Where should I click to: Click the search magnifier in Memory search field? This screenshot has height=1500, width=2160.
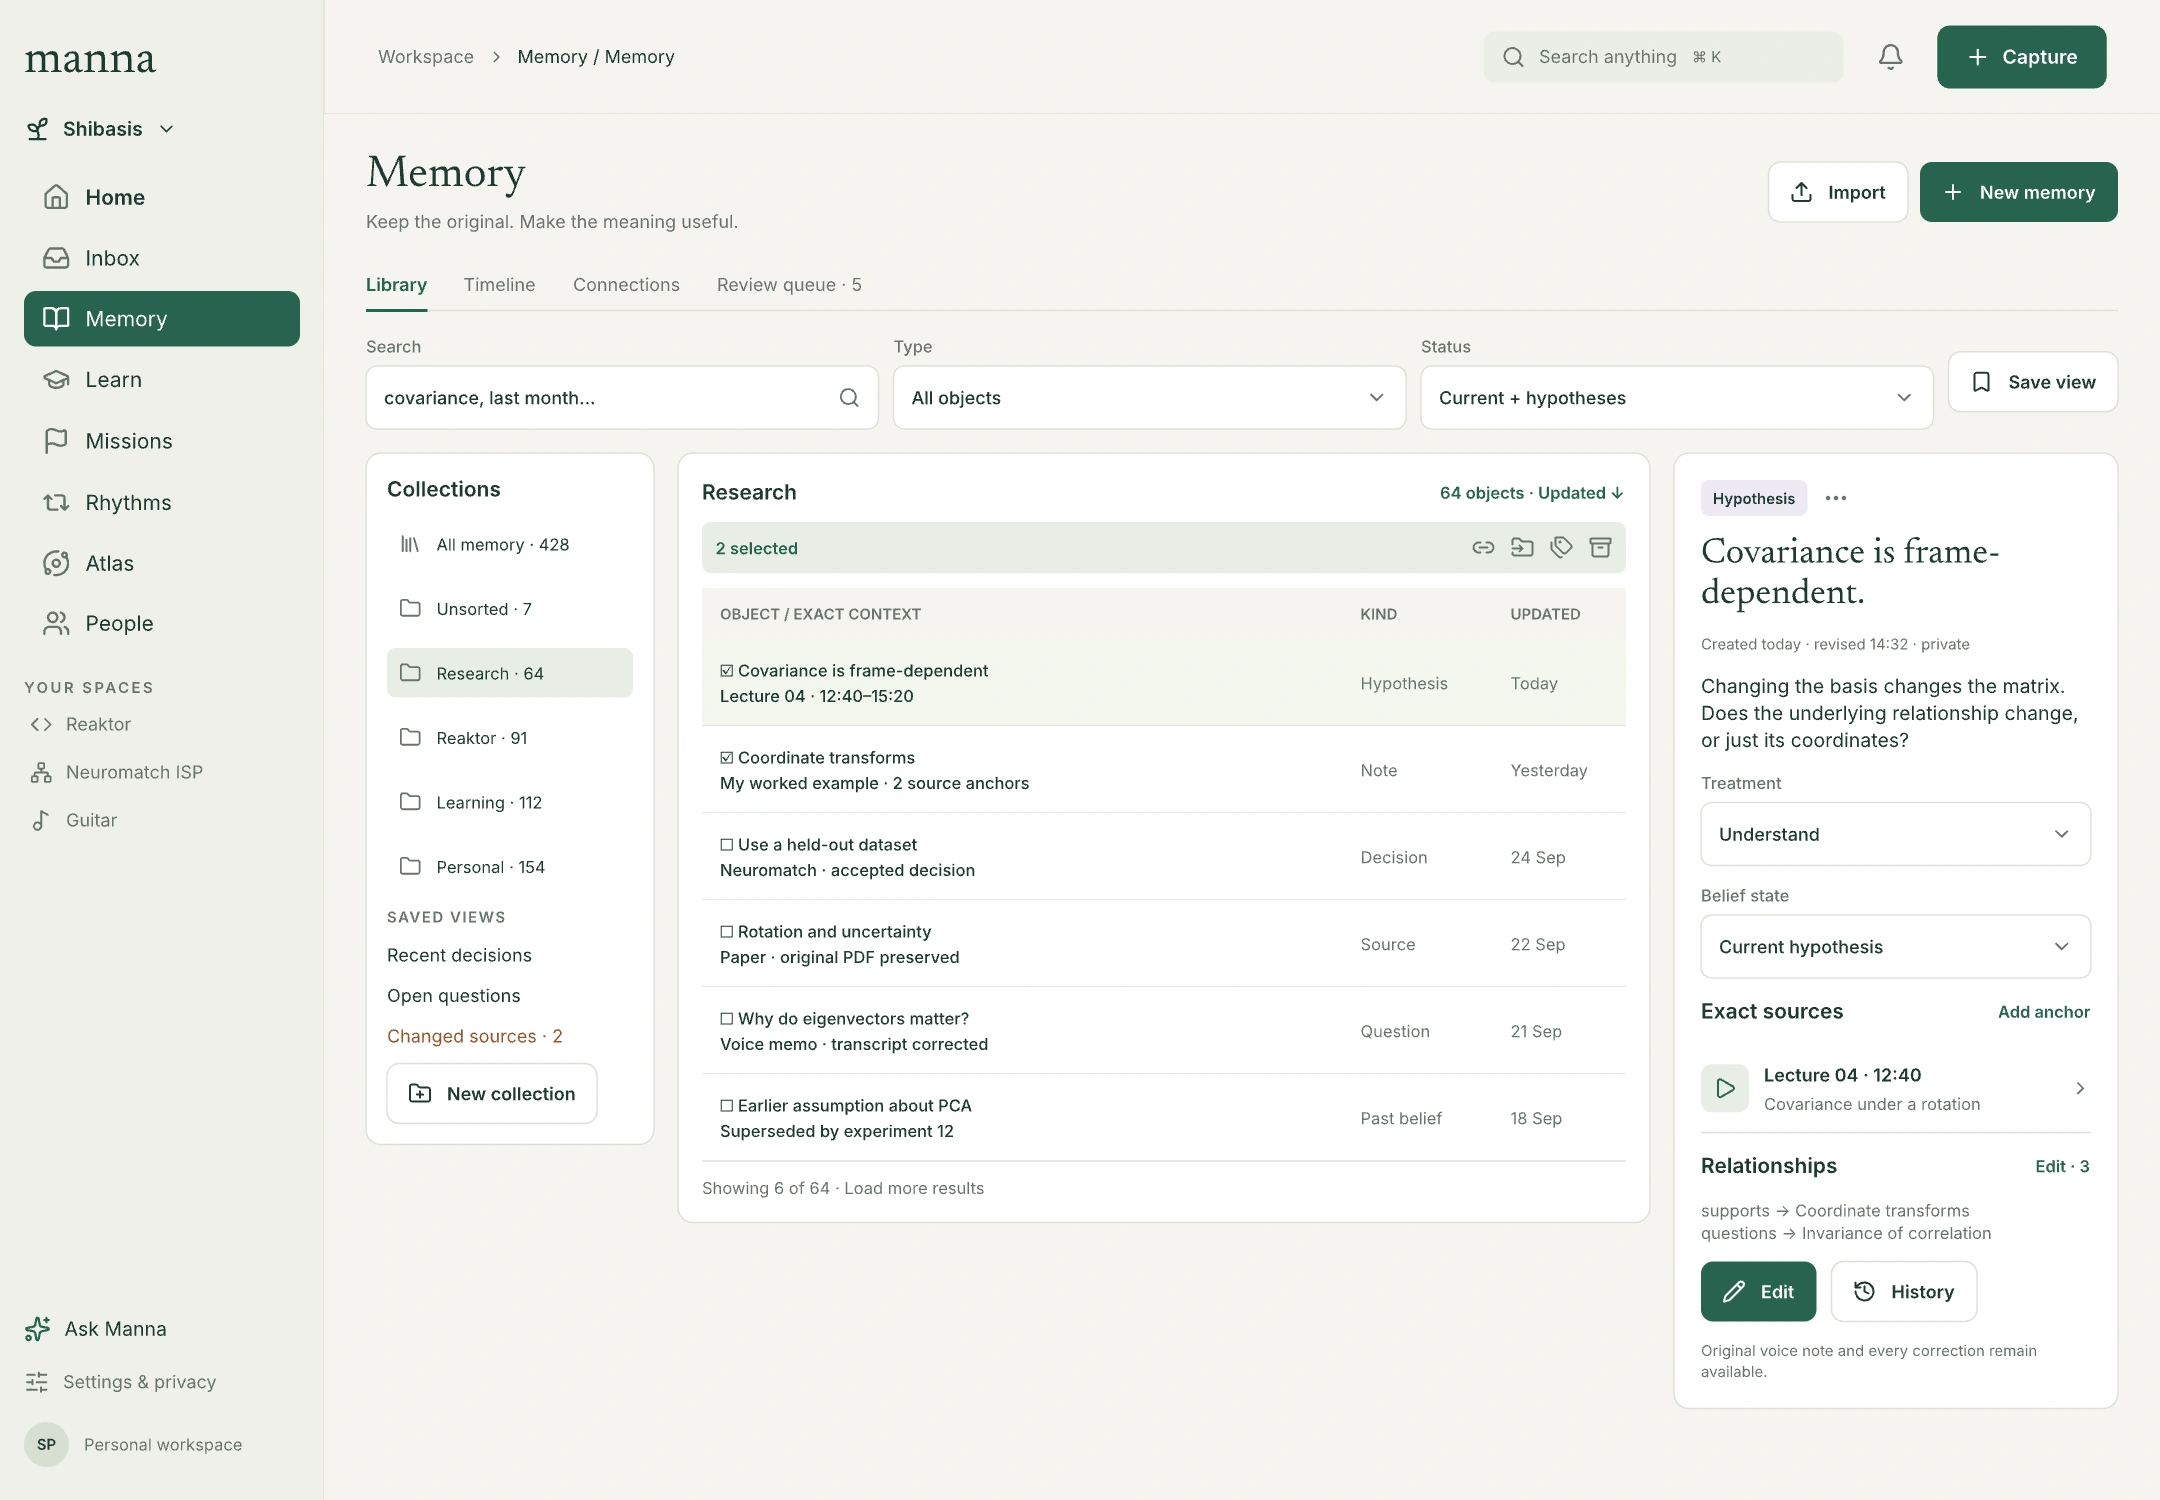point(849,398)
